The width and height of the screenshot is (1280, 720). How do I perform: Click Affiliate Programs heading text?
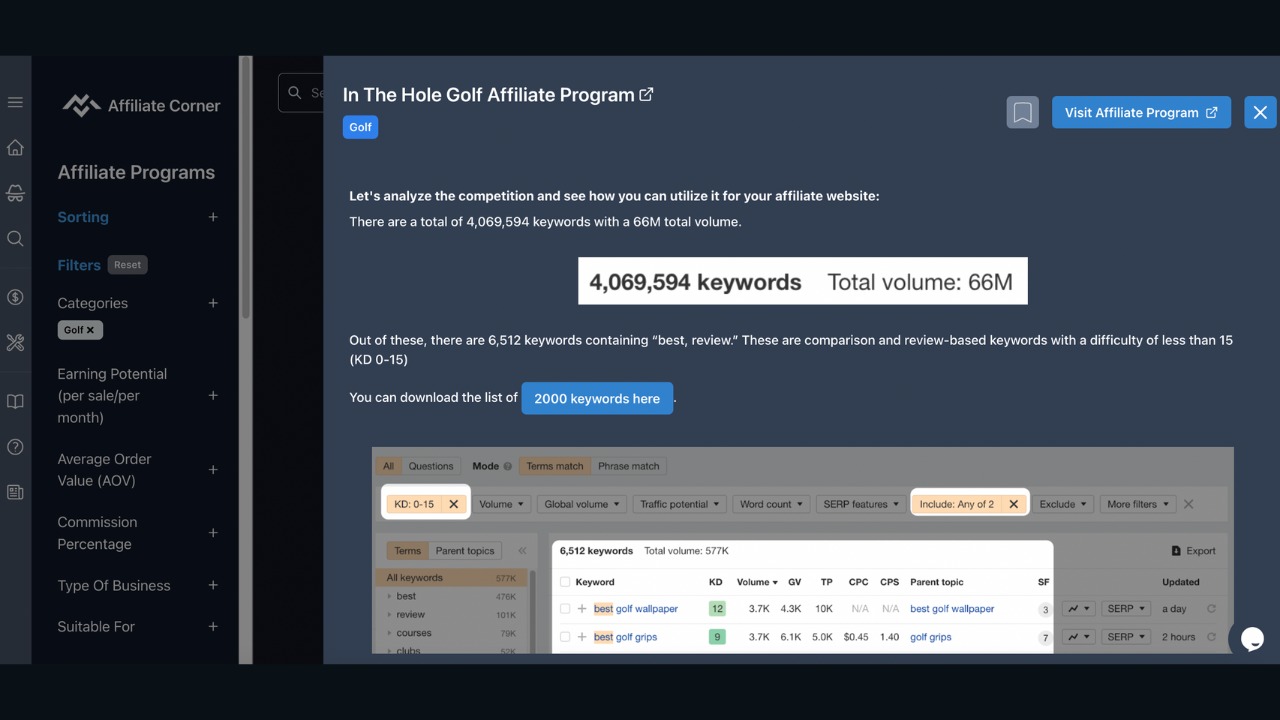(x=136, y=172)
